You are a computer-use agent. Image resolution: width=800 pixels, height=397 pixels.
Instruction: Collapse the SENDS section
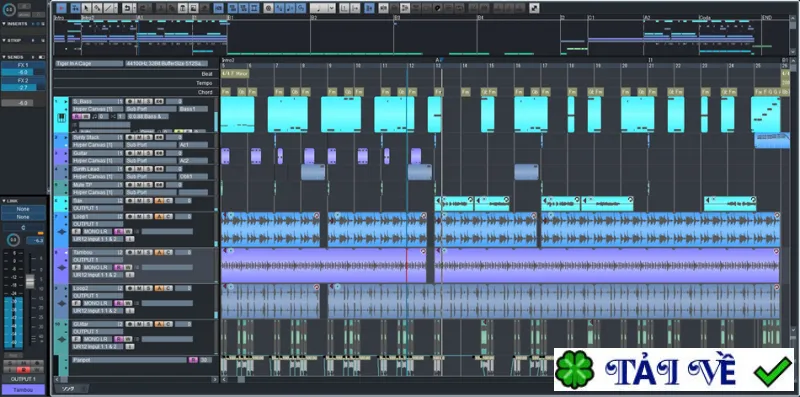pyautogui.click(x=4, y=57)
